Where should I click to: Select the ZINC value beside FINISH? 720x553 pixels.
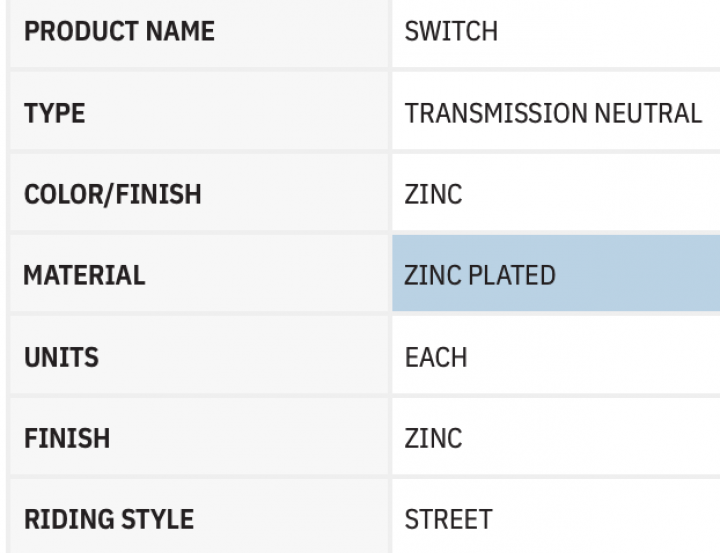(x=433, y=438)
